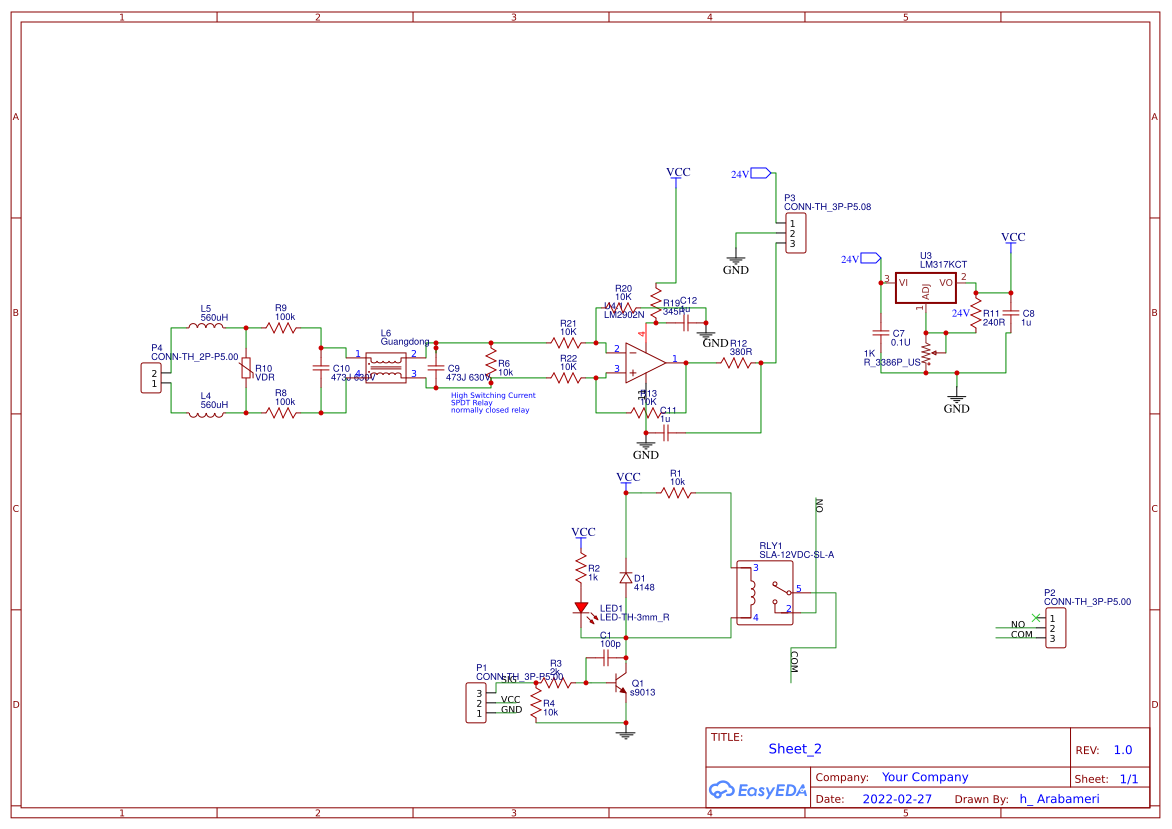Select the LM317KCT regulator symbol U3
This screenshot has width=1172, height=829.
click(926, 288)
